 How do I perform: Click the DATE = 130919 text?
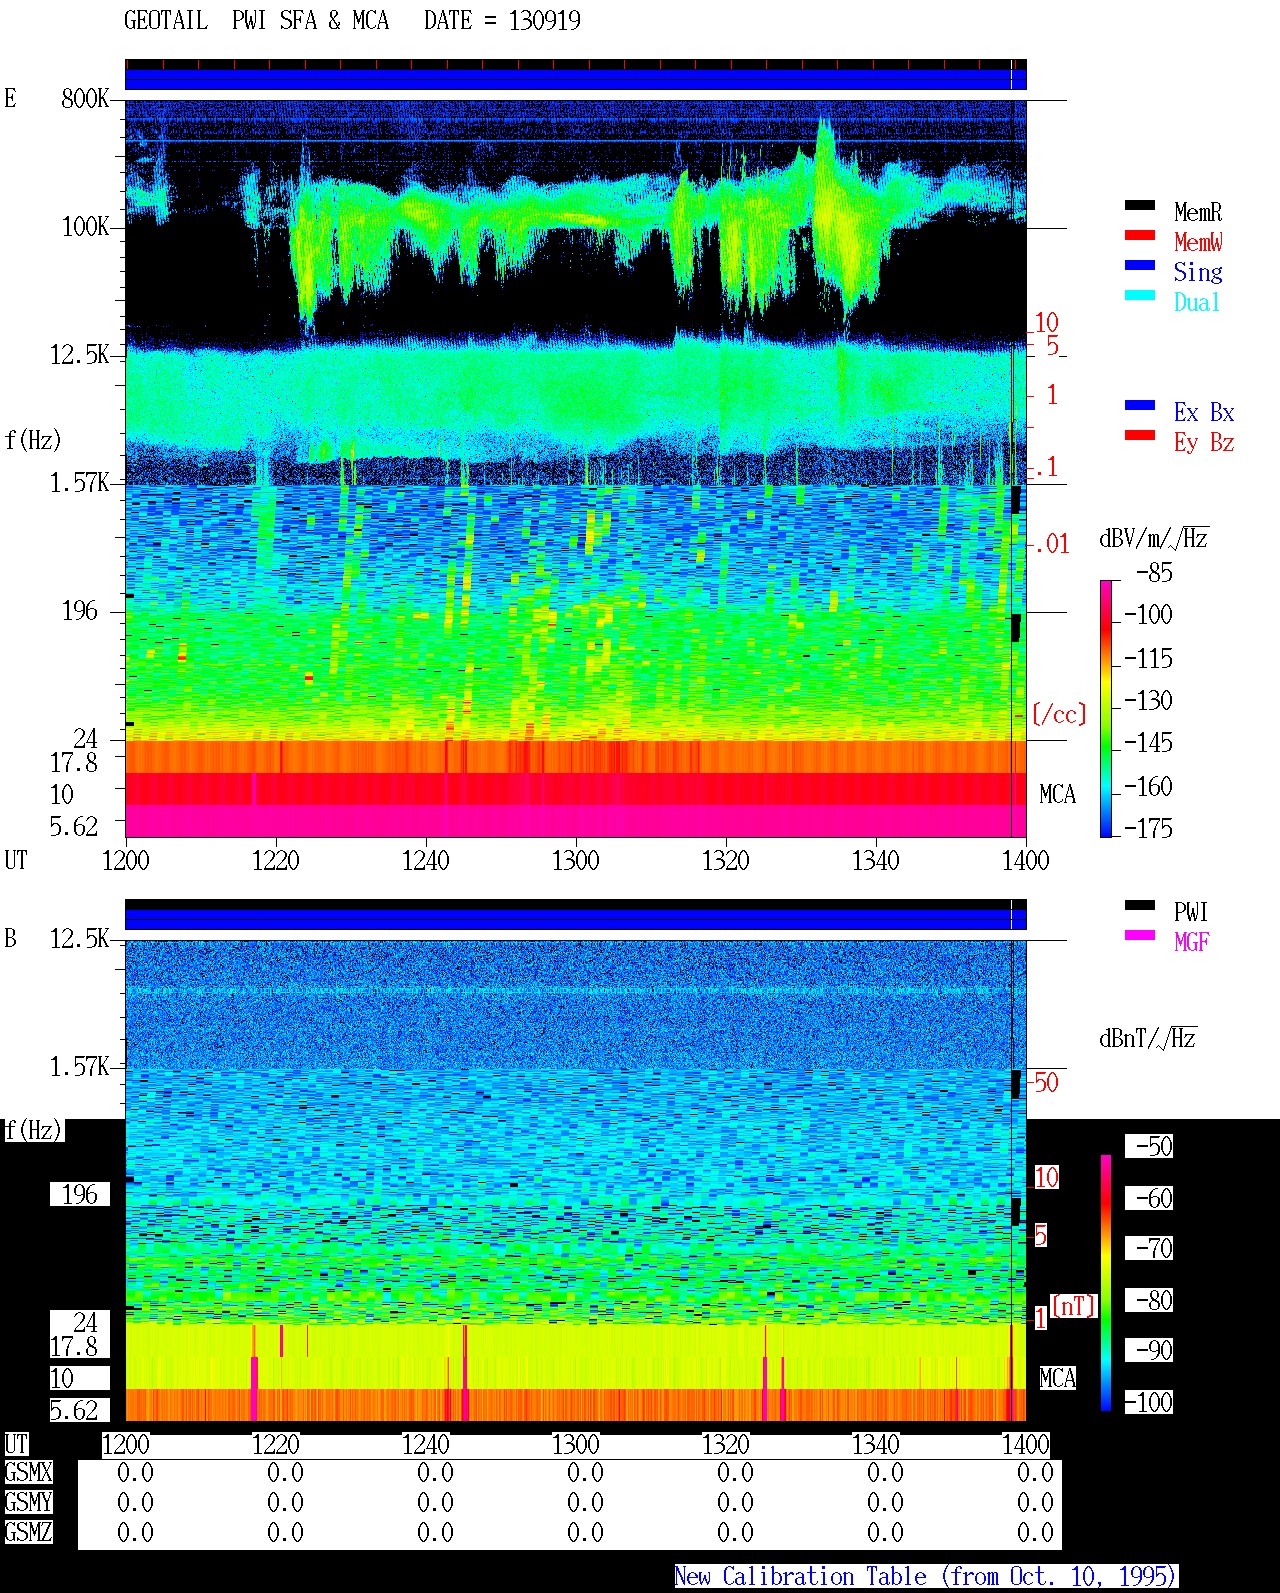502,21
